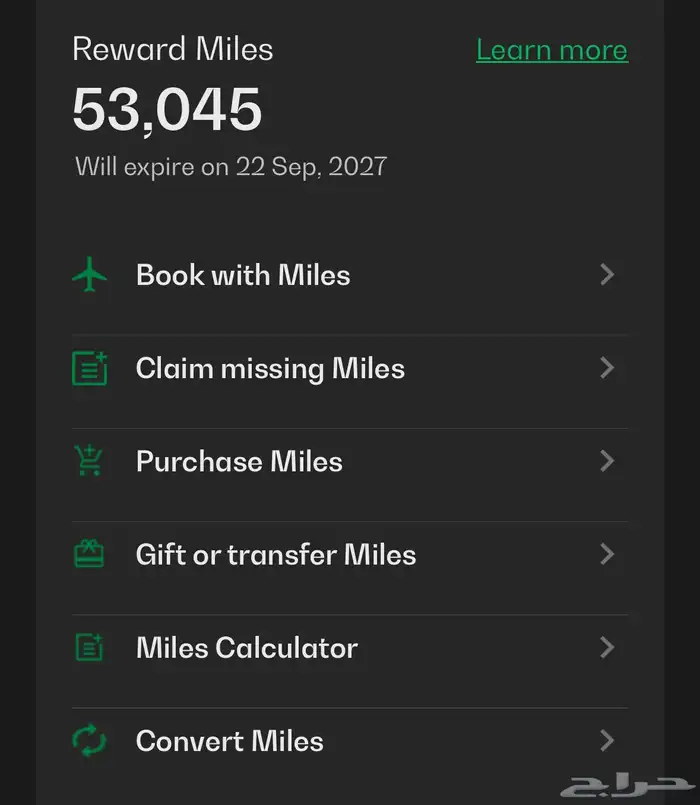Expand the Book with Miles chevron
The image size is (700, 805).
pyautogui.click(x=606, y=275)
